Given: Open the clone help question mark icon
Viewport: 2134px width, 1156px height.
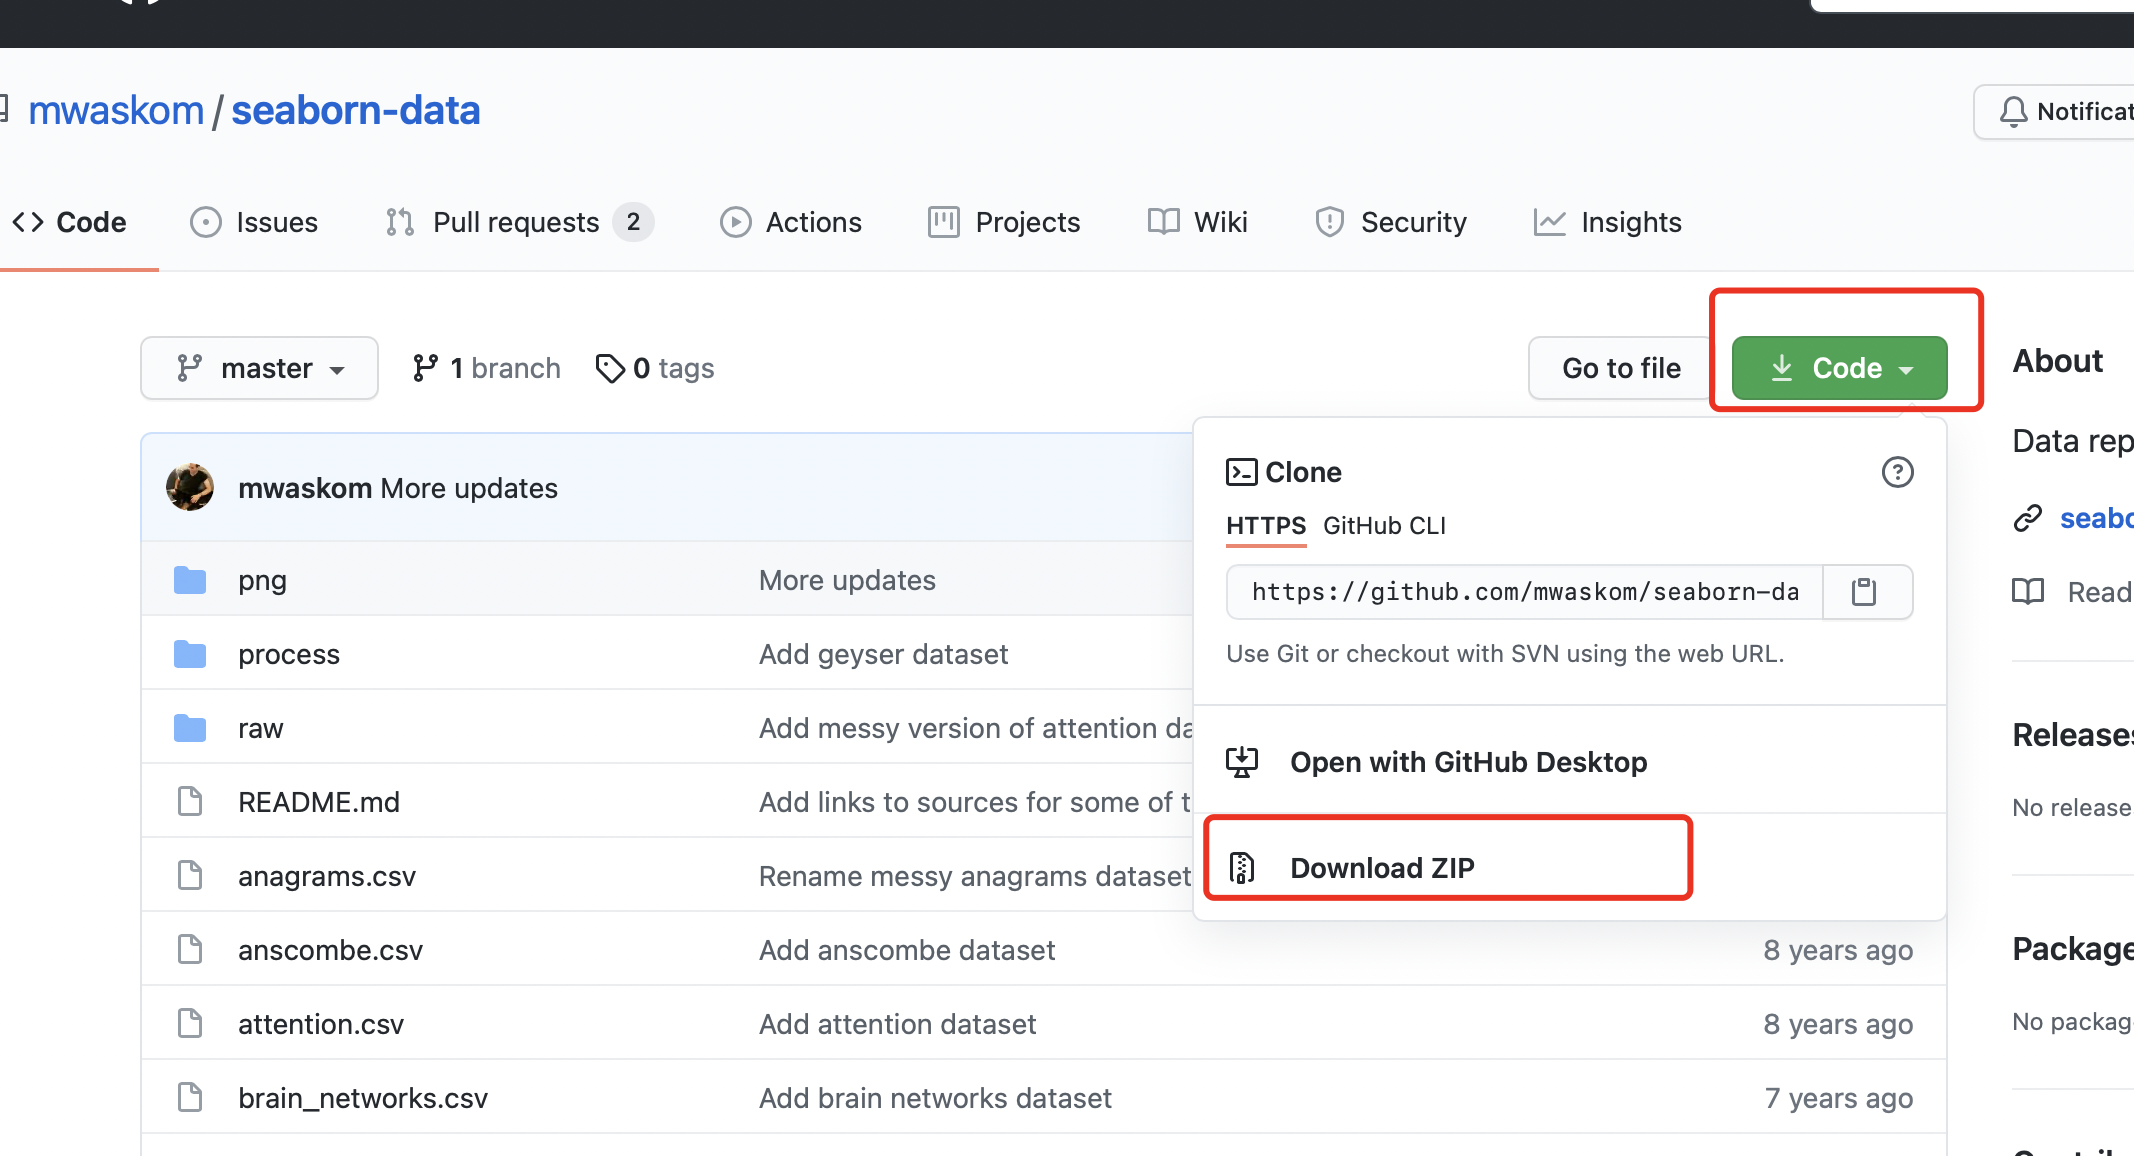Looking at the screenshot, I should point(1897,472).
